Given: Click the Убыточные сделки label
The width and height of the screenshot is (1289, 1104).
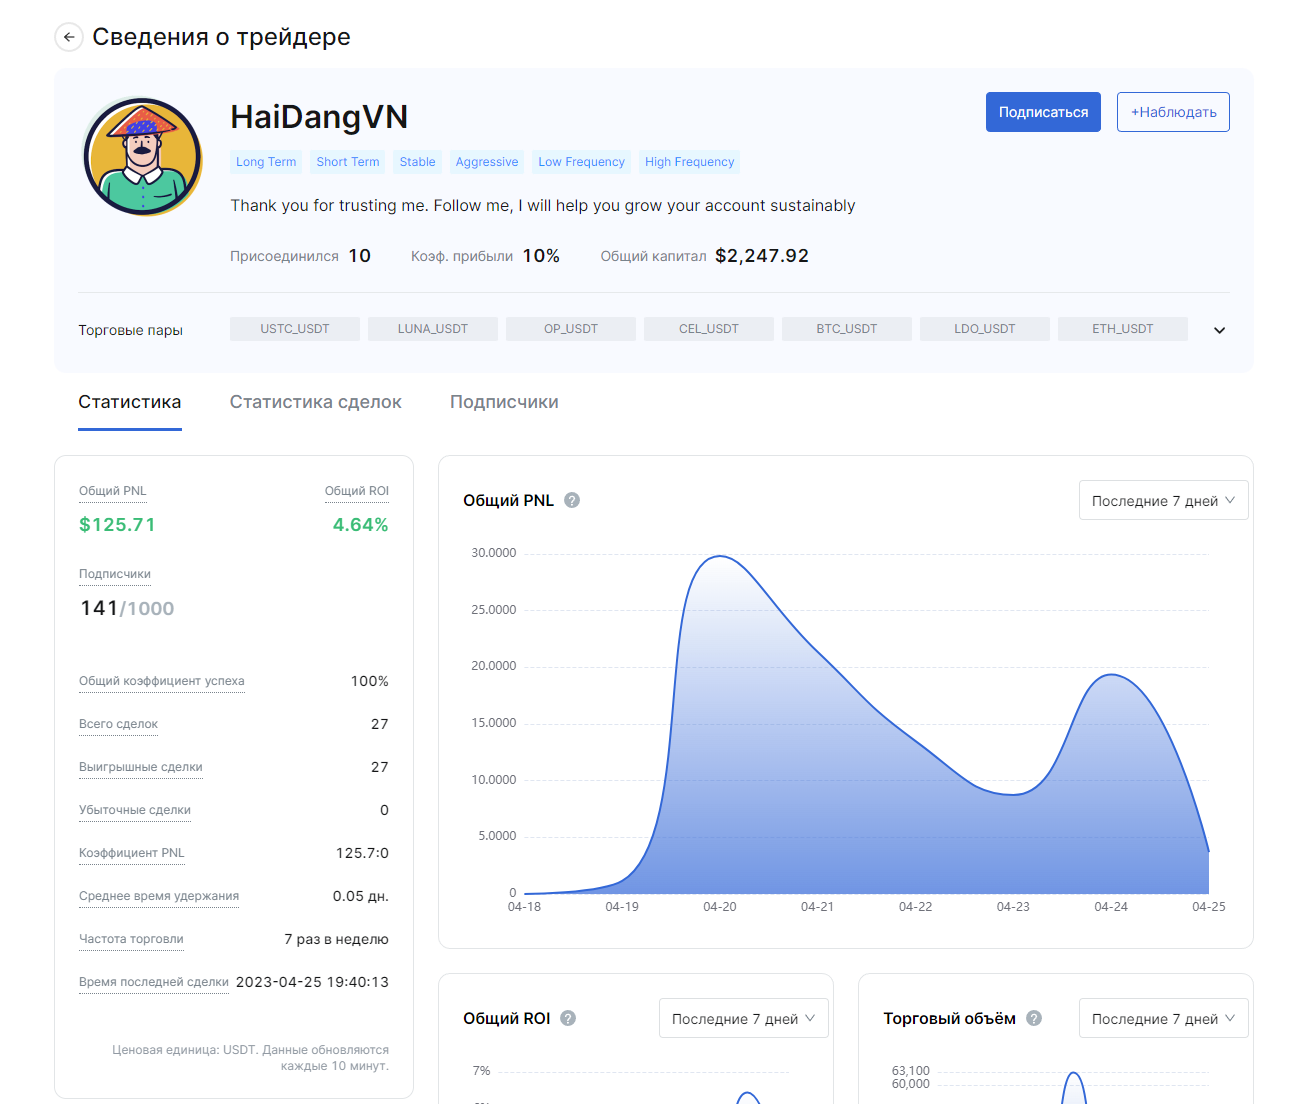Looking at the screenshot, I should (135, 810).
